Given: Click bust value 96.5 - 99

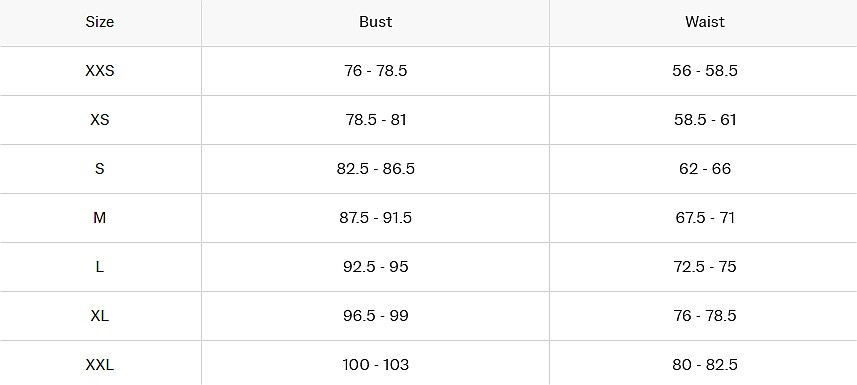Looking at the screenshot, I should pyautogui.click(x=376, y=316).
